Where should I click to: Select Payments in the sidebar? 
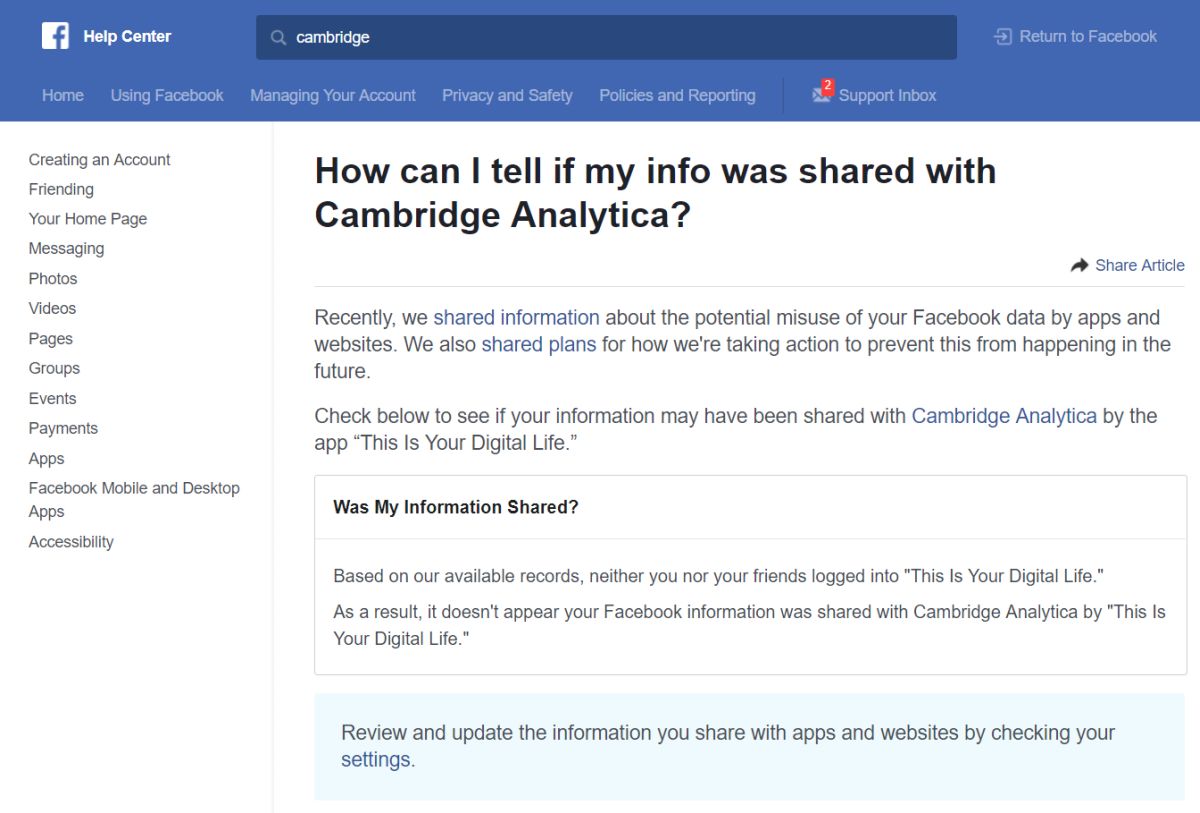pos(63,428)
